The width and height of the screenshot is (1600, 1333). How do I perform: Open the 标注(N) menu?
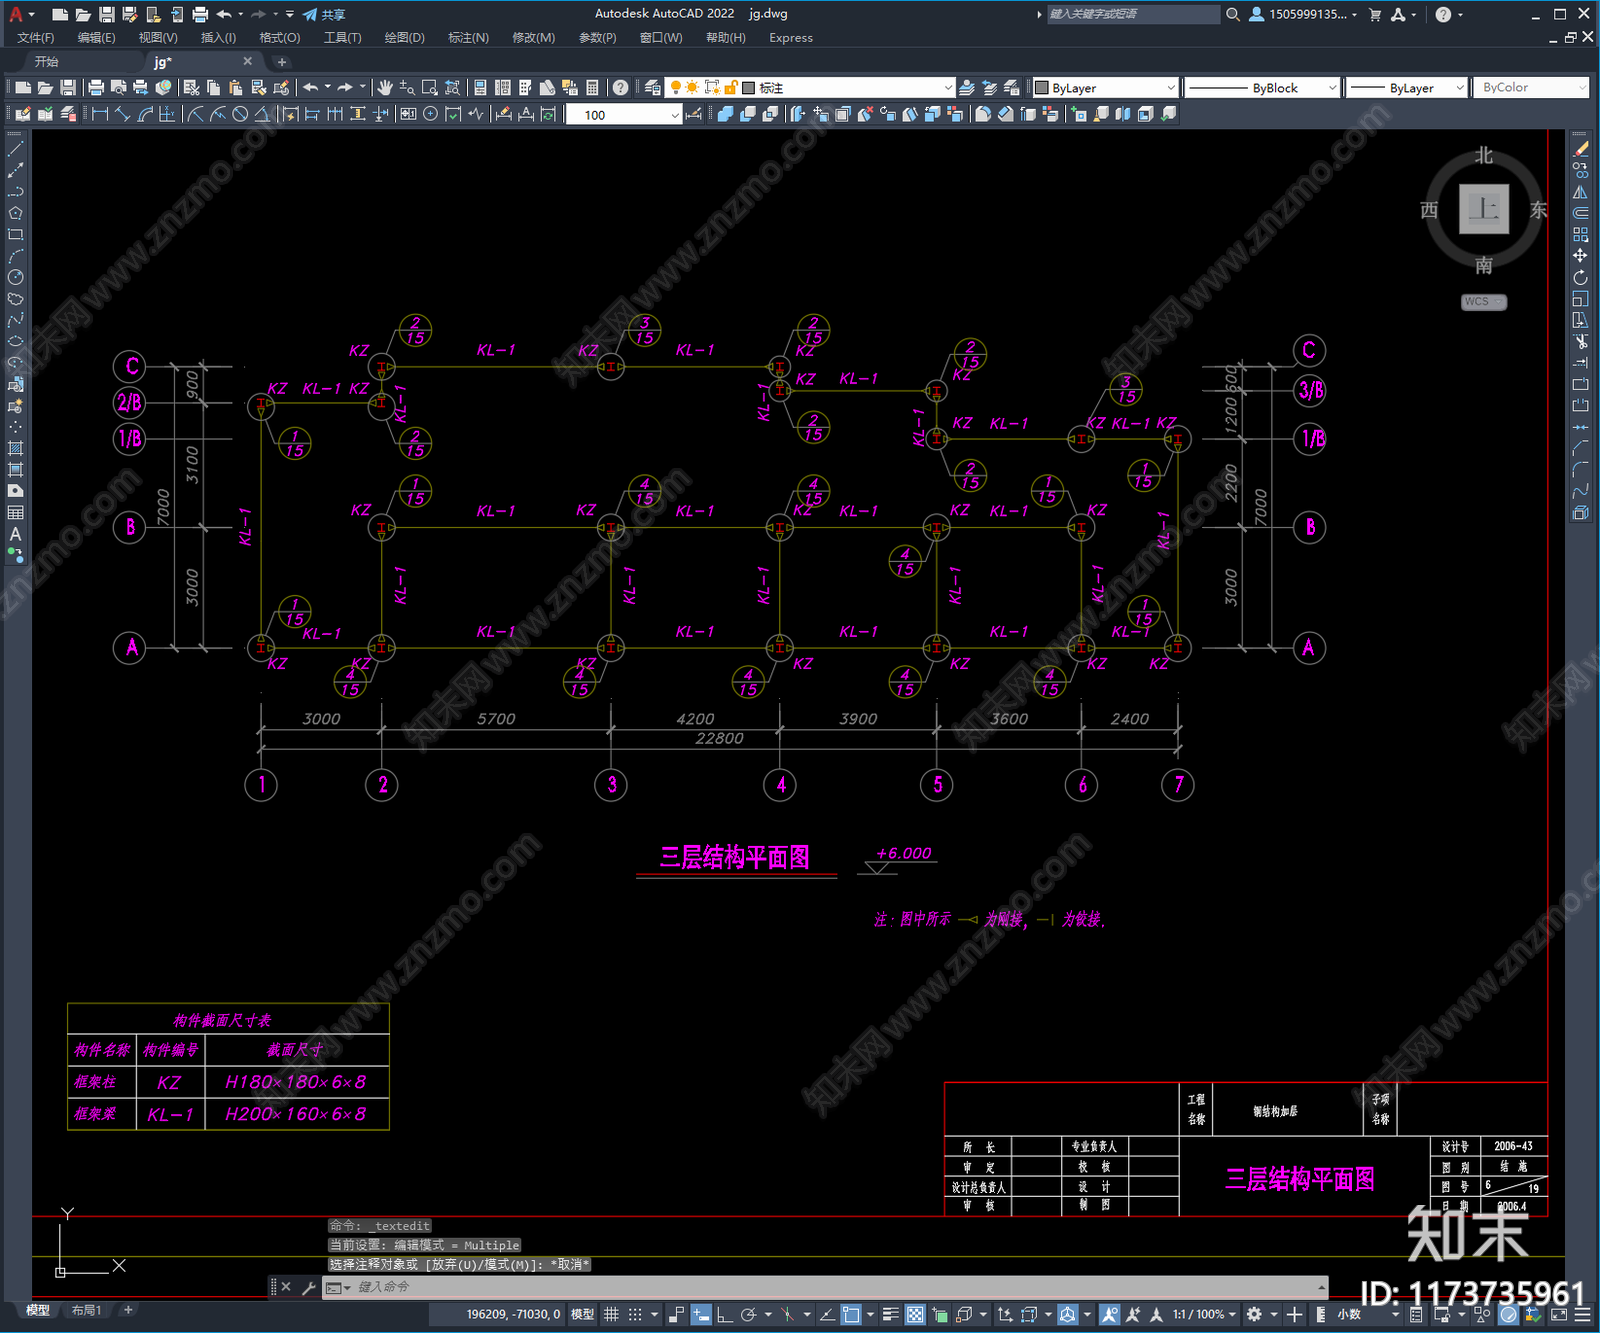point(468,38)
